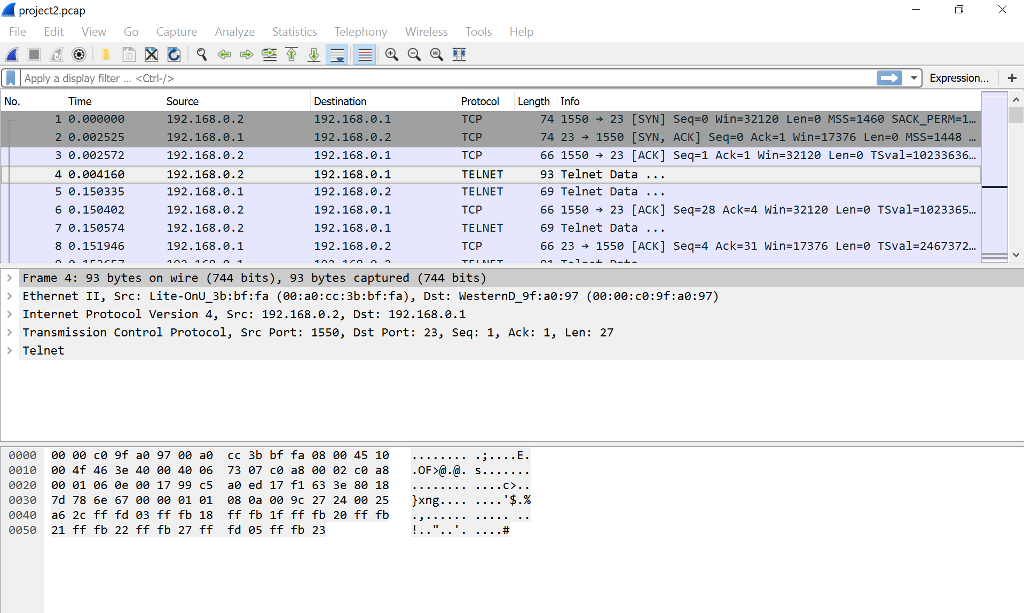The image size is (1024, 613).
Task: Click packet list scrollbar up arrow
Action: 1016,100
